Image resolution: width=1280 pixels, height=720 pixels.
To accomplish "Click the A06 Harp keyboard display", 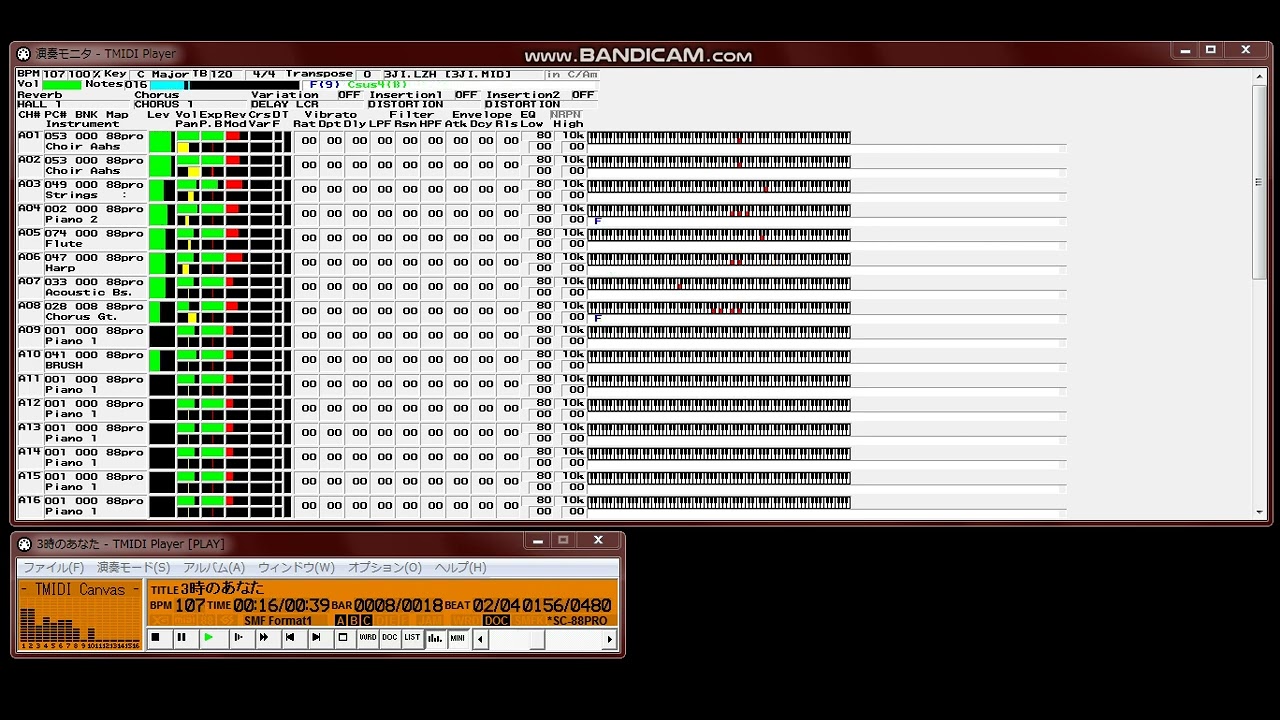I will point(719,259).
